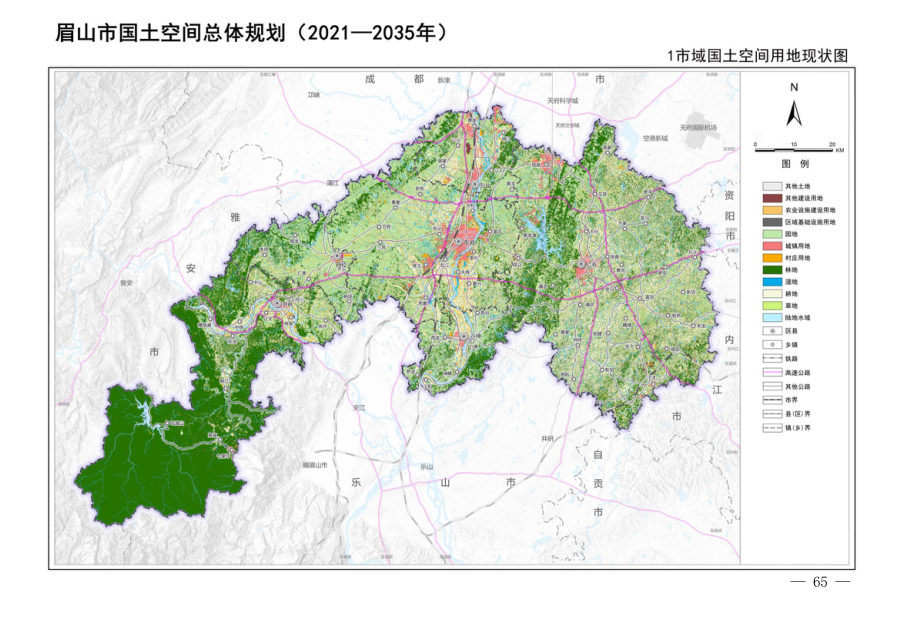The width and height of the screenshot is (900, 637).
Task: Click the 县(区)界 boundary symbol in legend
Action: (772, 414)
